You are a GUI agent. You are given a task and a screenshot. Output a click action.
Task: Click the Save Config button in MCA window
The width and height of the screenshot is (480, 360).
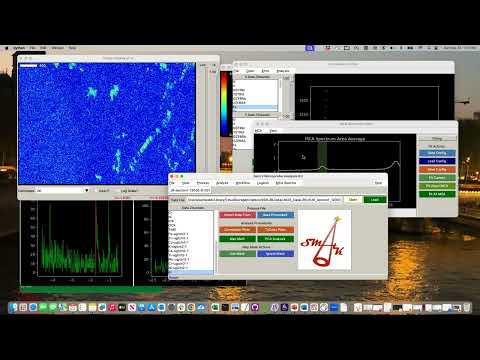click(x=437, y=153)
